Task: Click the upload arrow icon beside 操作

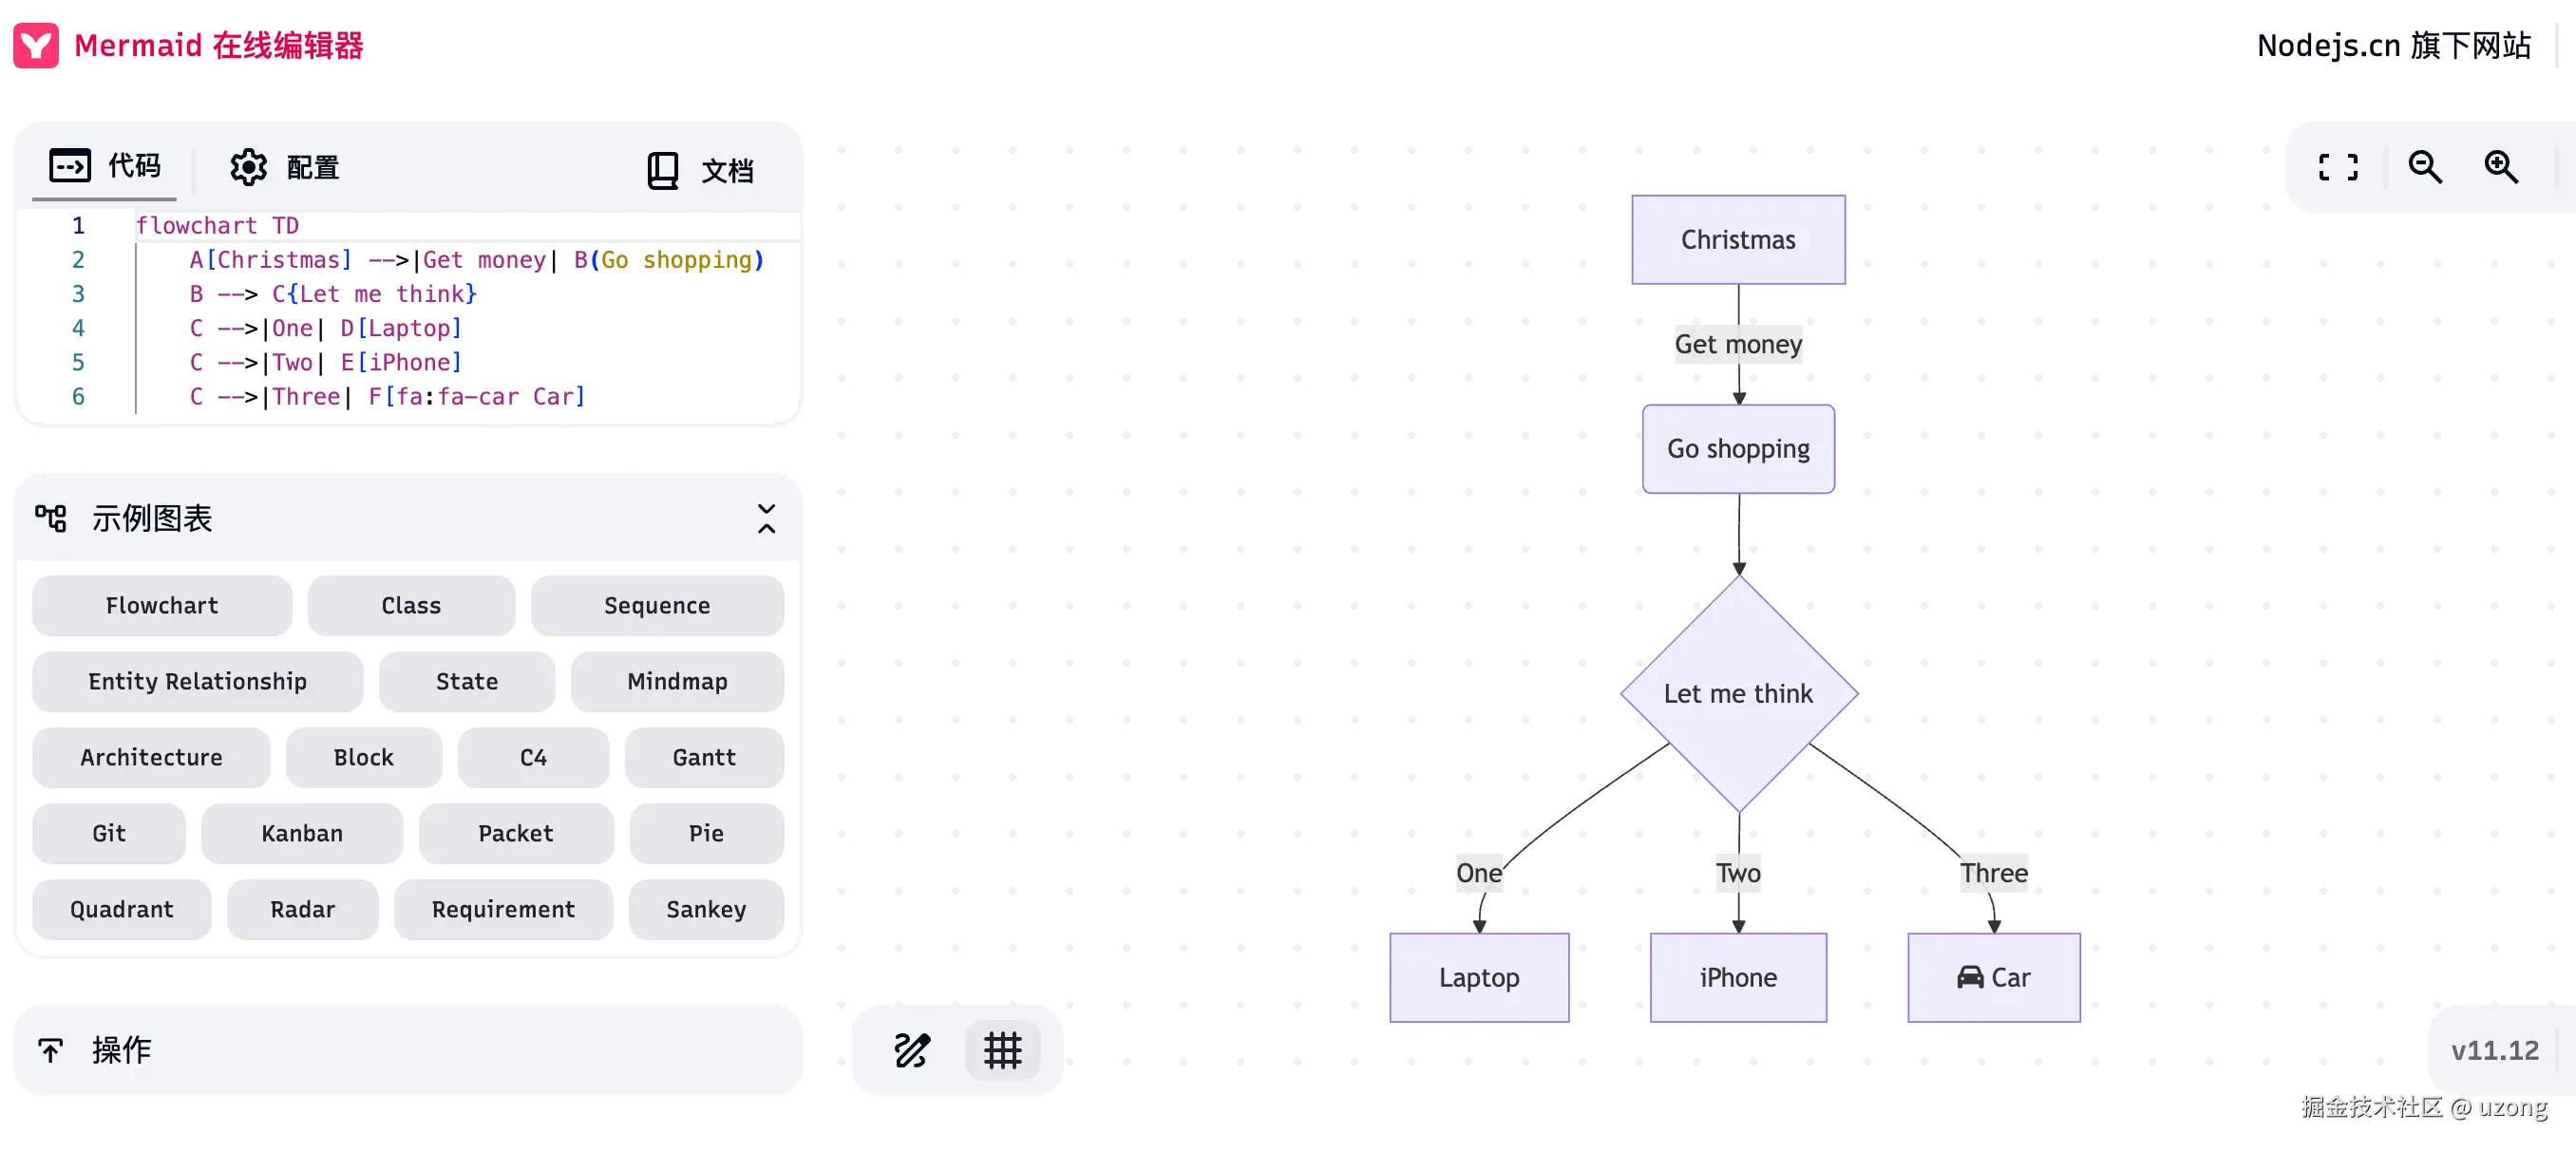Action: click(x=51, y=1049)
